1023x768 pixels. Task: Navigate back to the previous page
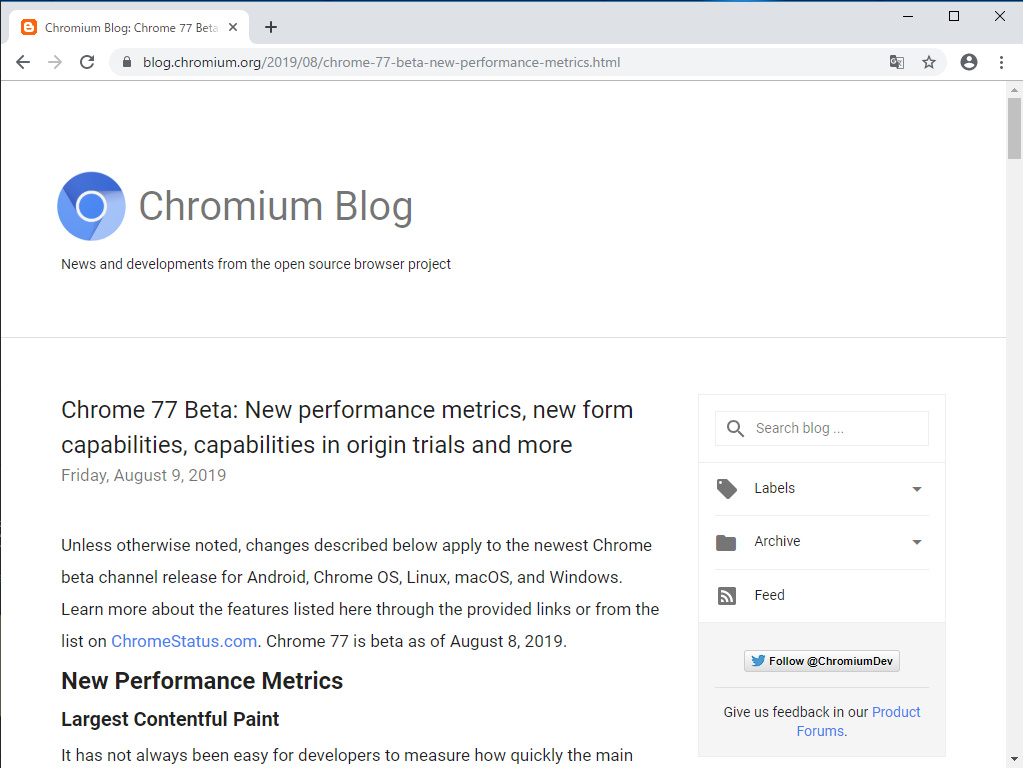(x=22, y=61)
